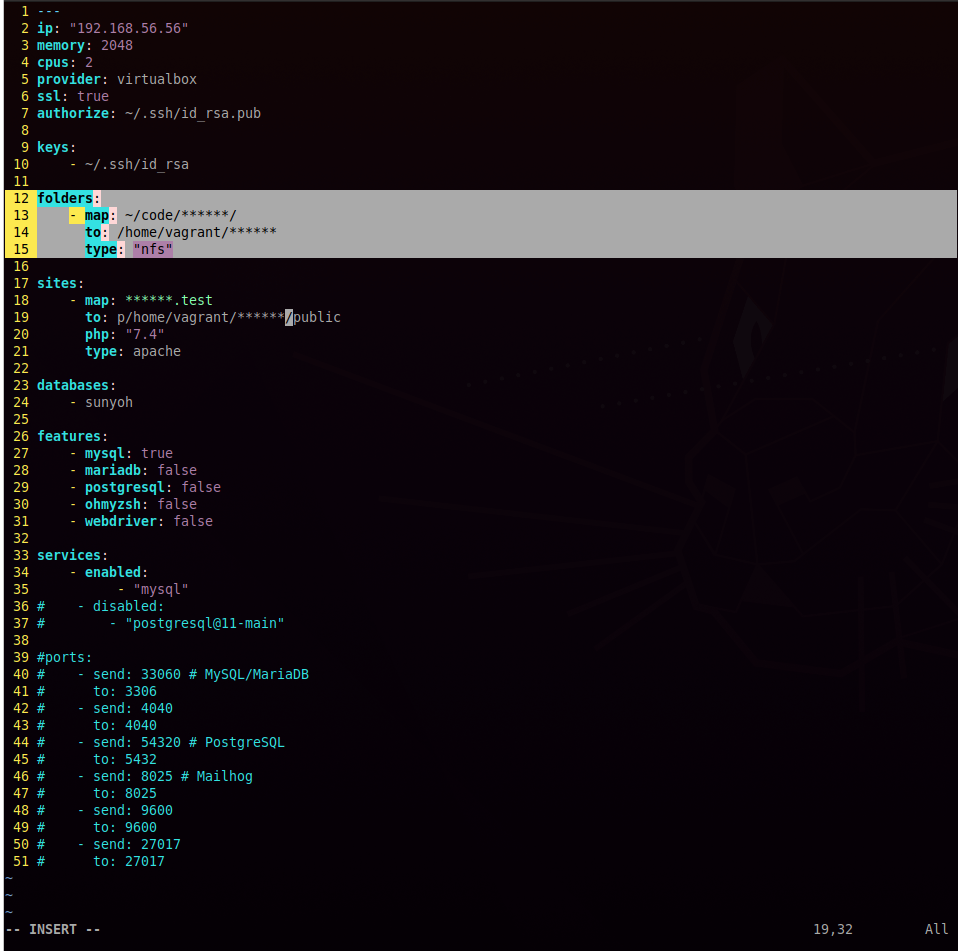
Task: Click line number 51 in the gutter
Action: pyautogui.click(x=21, y=861)
